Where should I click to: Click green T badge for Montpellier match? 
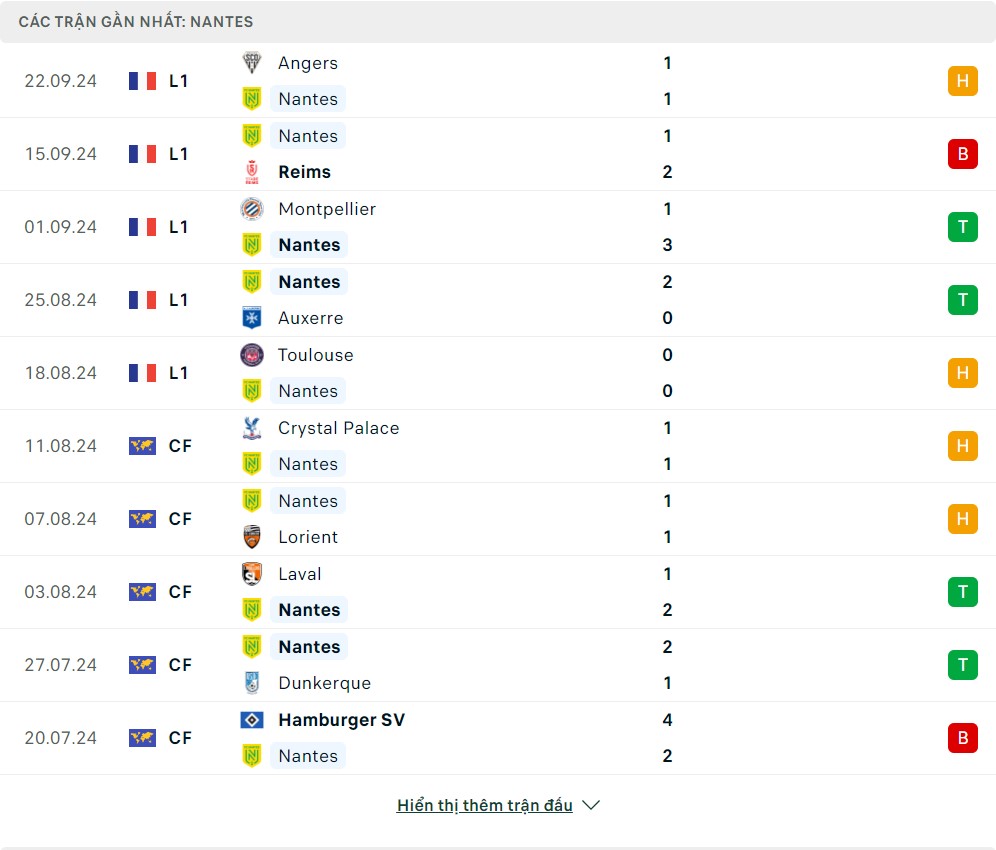click(x=962, y=227)
